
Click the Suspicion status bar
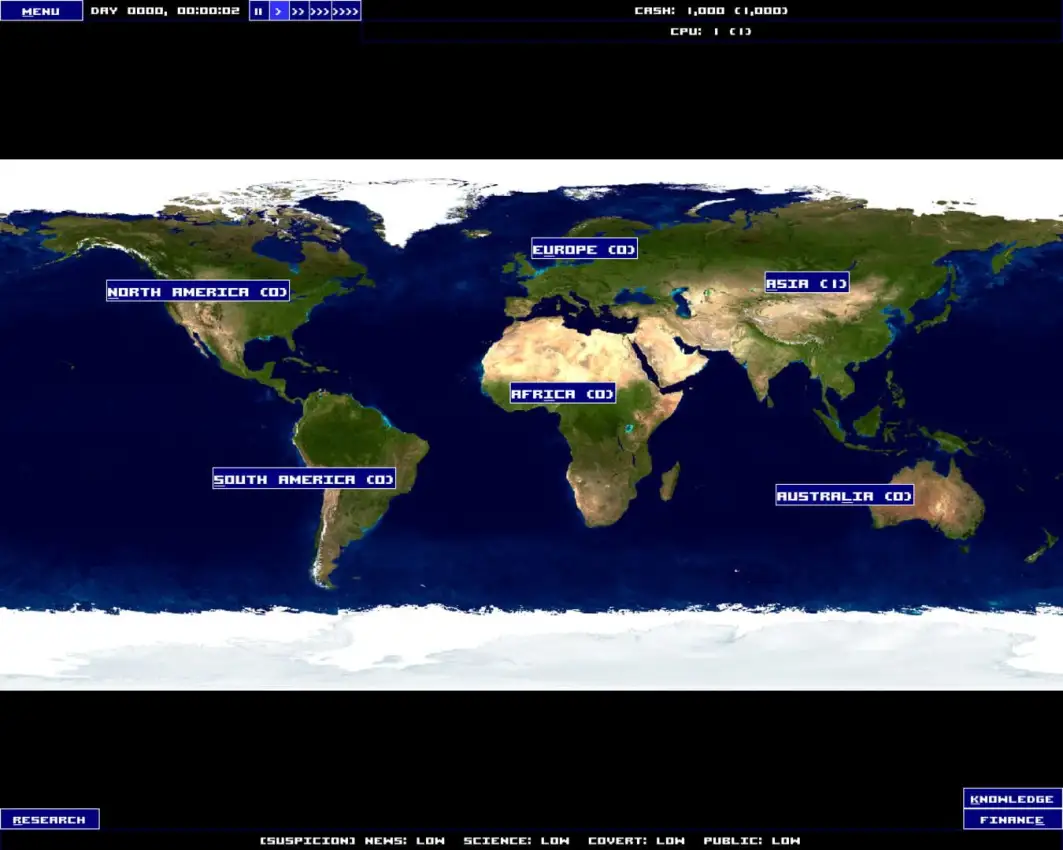pos(530,841)
